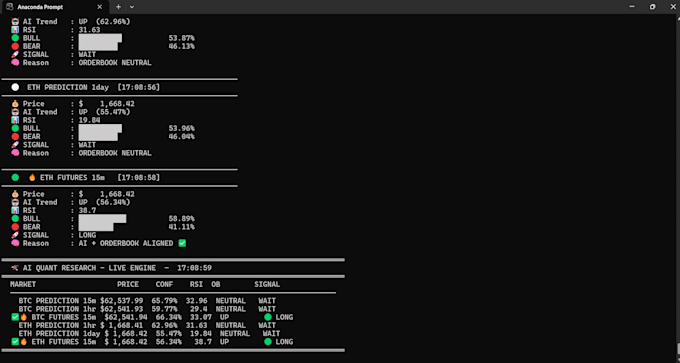Click the CONF column header
This screenshot has height=363, width=680.
coord(164,285)
